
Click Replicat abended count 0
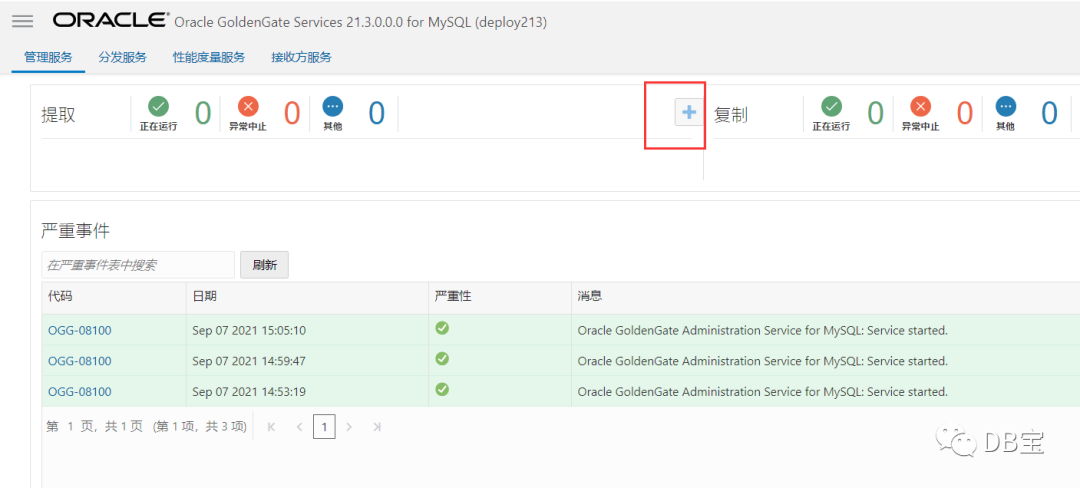pos(964,113)
